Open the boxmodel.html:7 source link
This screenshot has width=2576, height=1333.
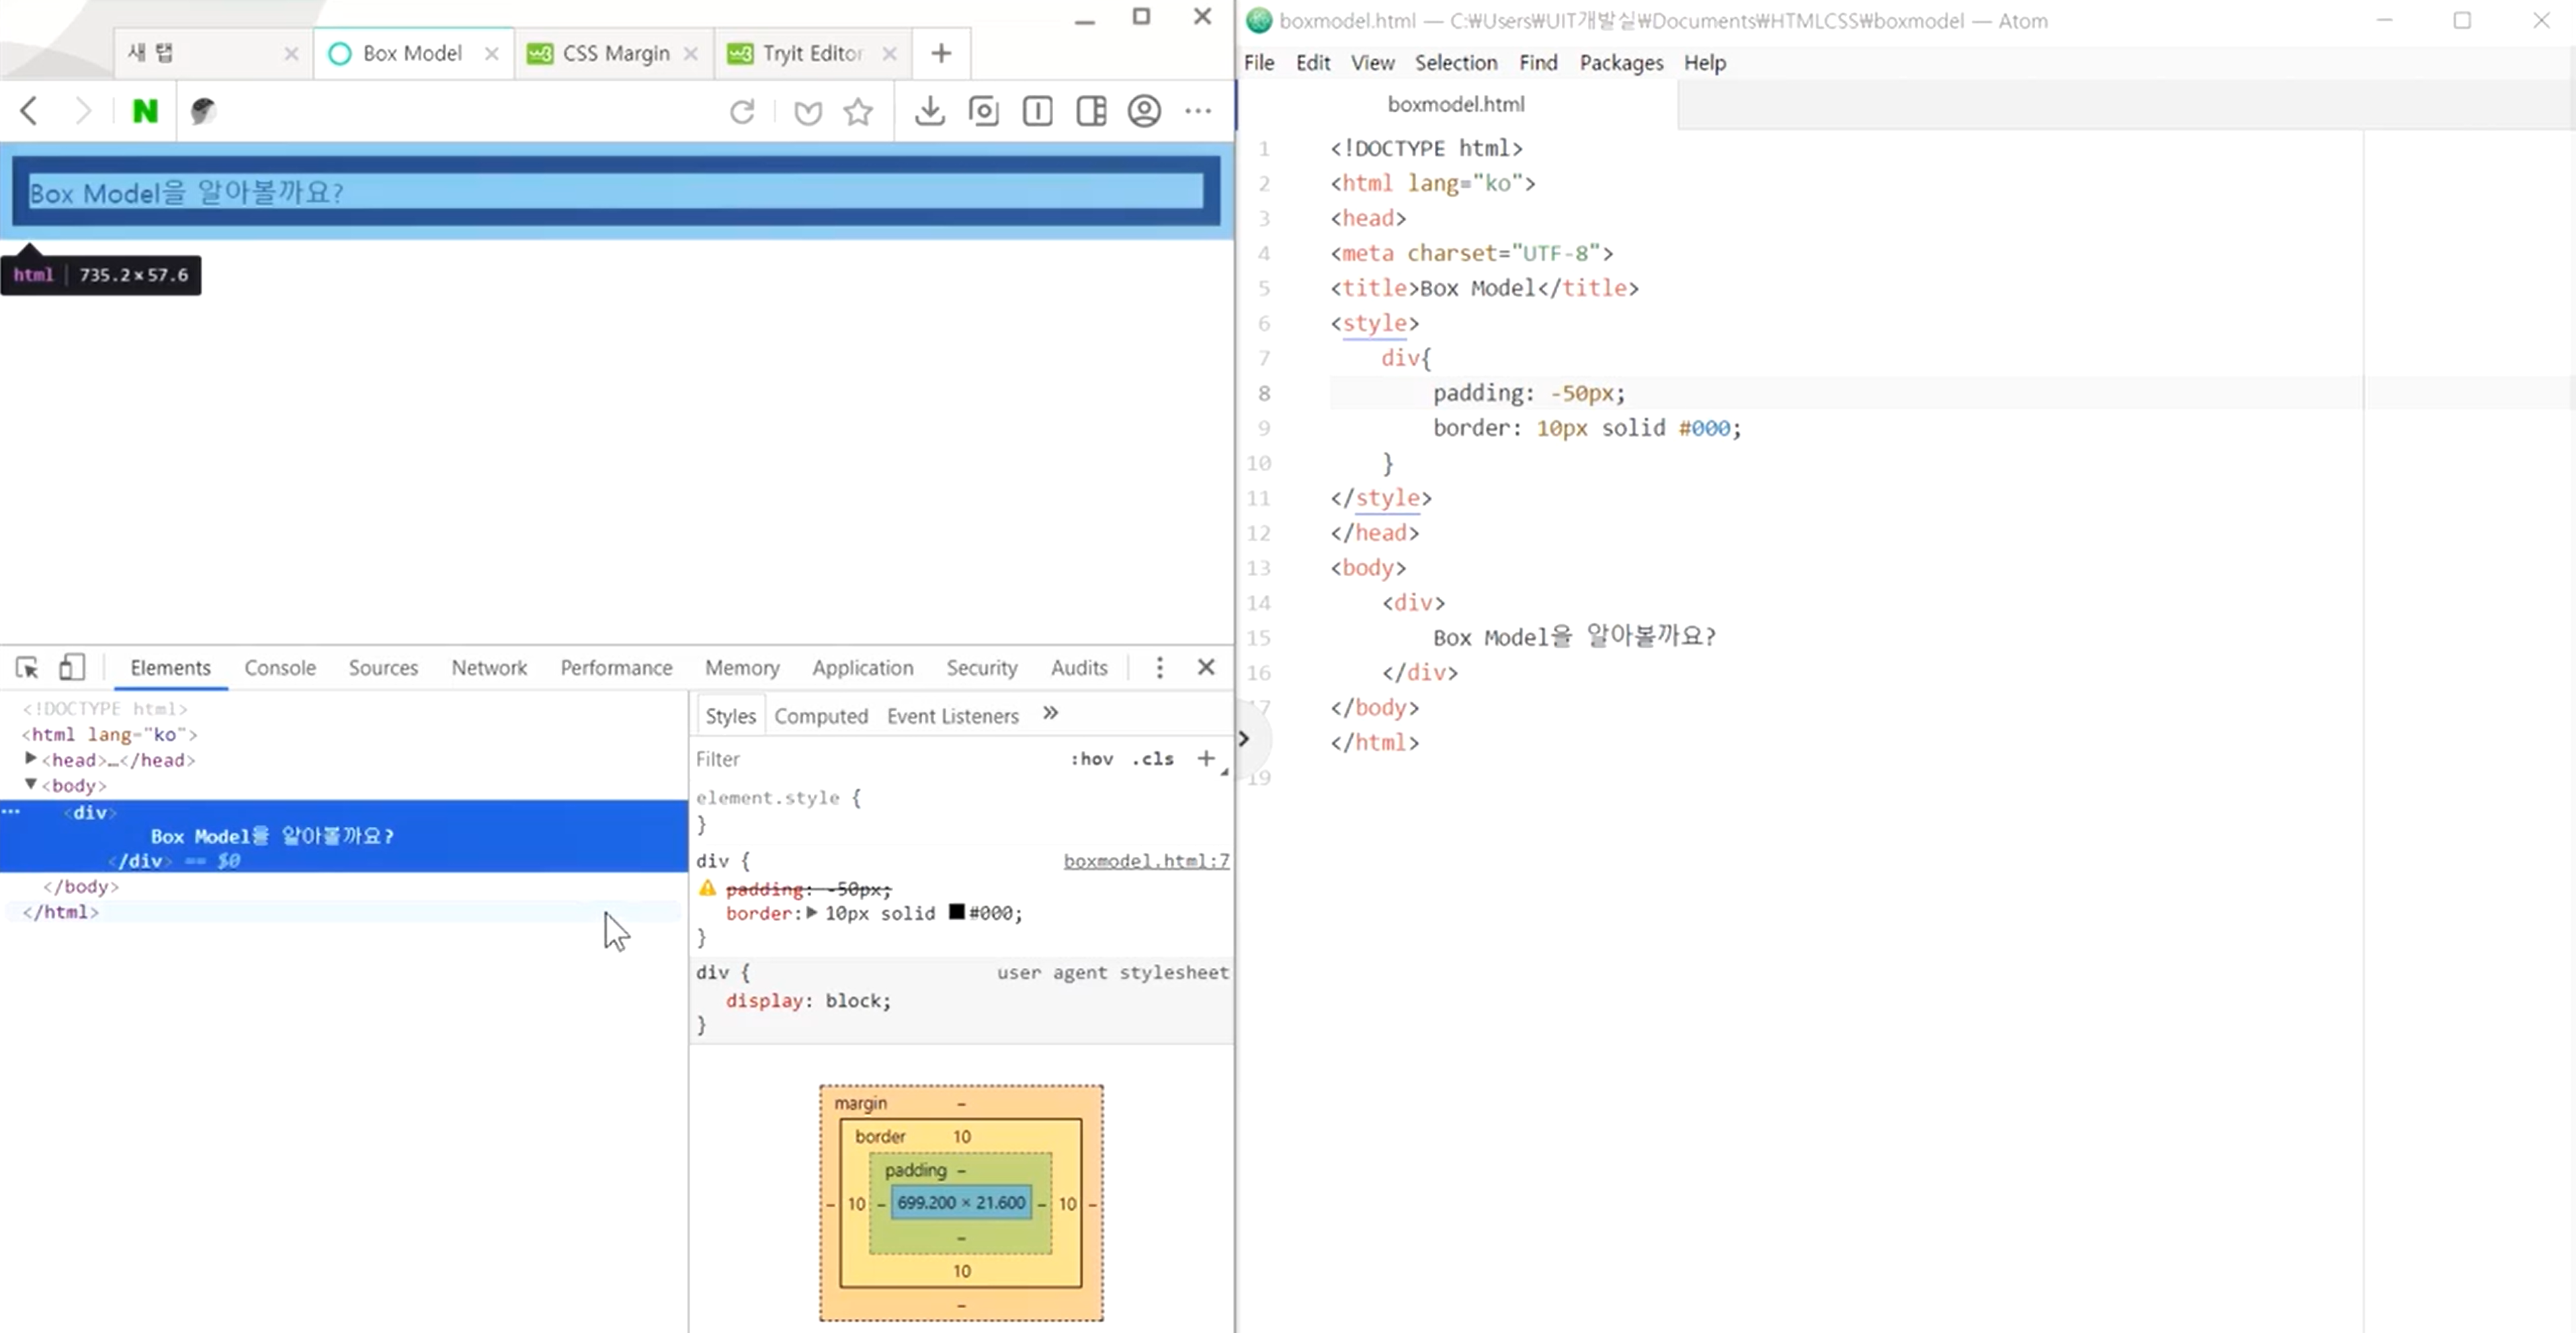(x=1145, y=861)
